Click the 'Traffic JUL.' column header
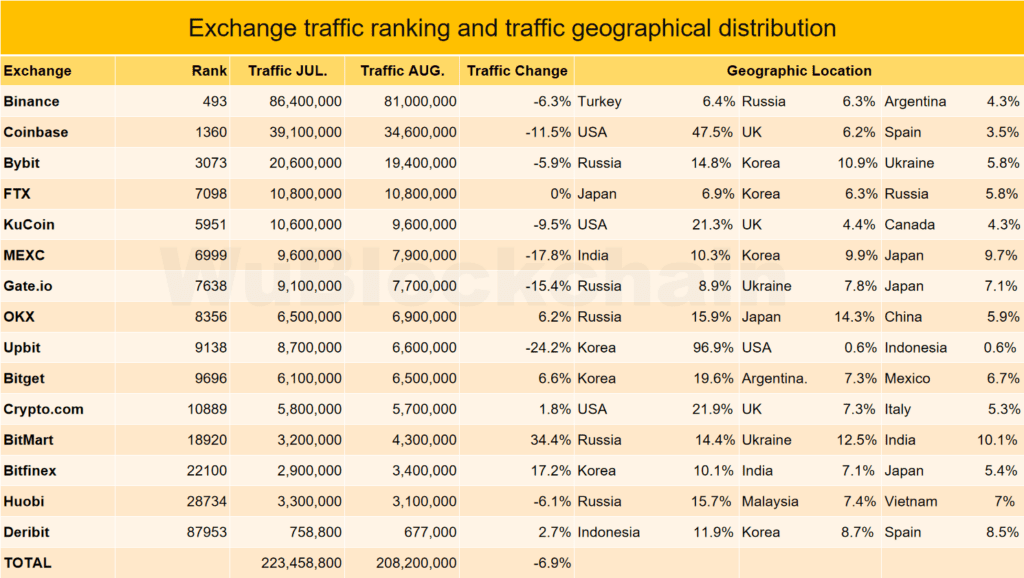 287,71
